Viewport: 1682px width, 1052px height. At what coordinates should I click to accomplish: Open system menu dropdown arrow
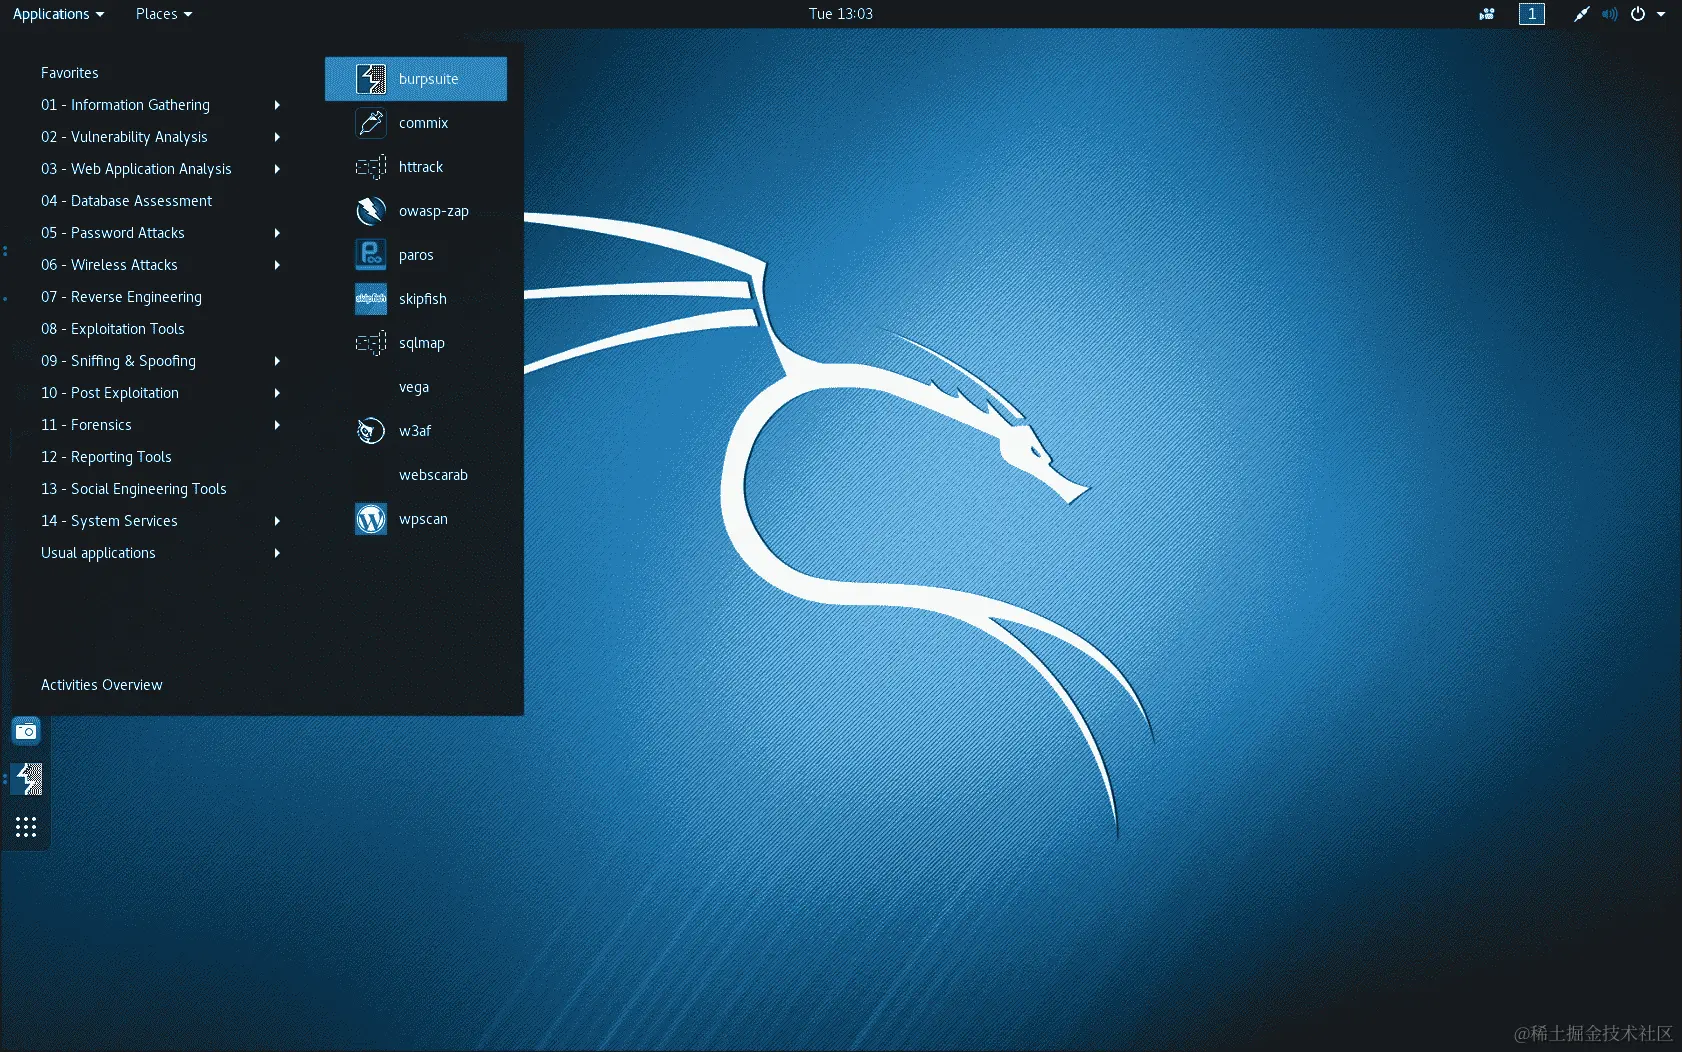pyautogui.click(x=1661, y=14)
